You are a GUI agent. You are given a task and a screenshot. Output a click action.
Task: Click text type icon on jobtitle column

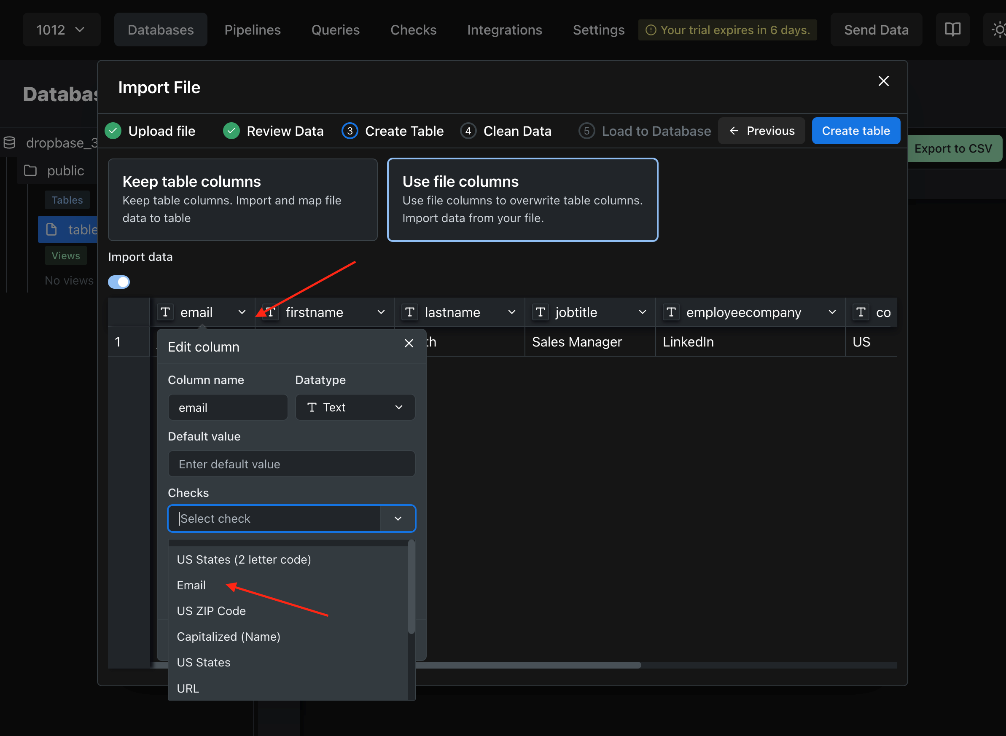(541, 313)
